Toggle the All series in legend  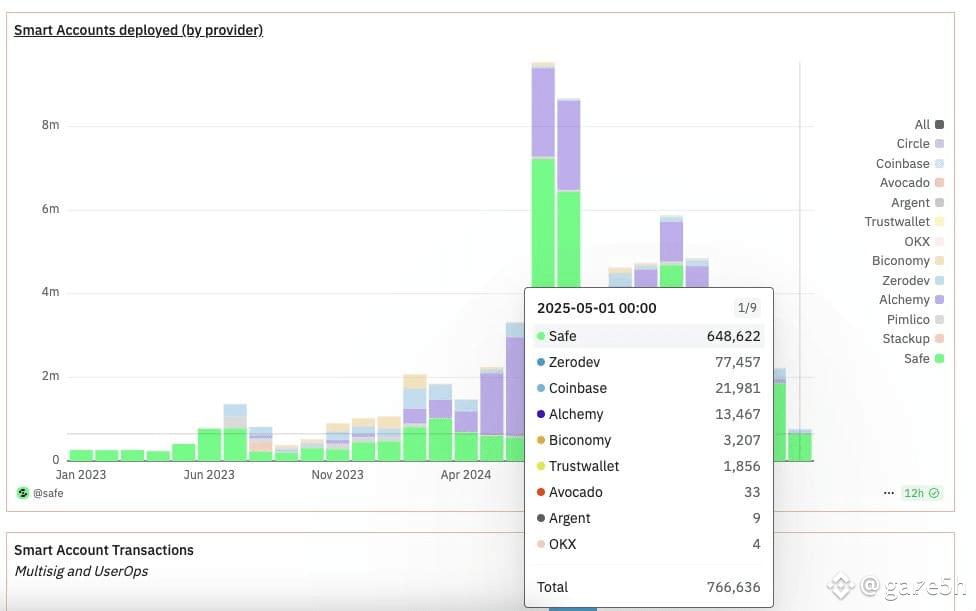pyautogui.click(x=929, y=124)
